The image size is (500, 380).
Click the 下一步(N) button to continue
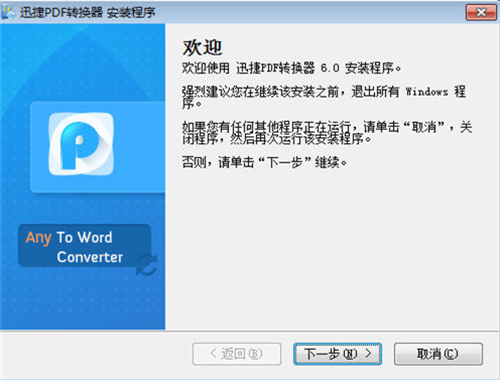pyautogui.click(x=337, y=354)
